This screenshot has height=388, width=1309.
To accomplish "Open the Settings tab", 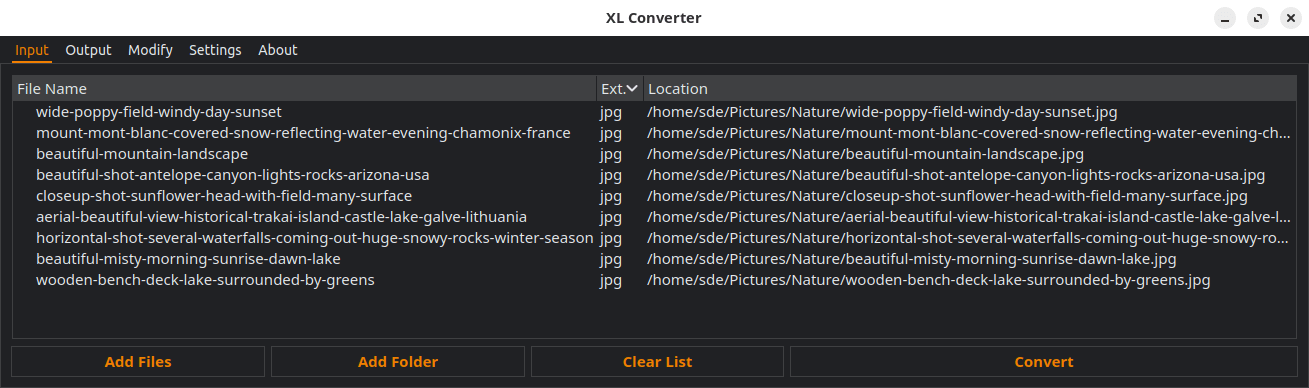I will [x=215, y=50].
